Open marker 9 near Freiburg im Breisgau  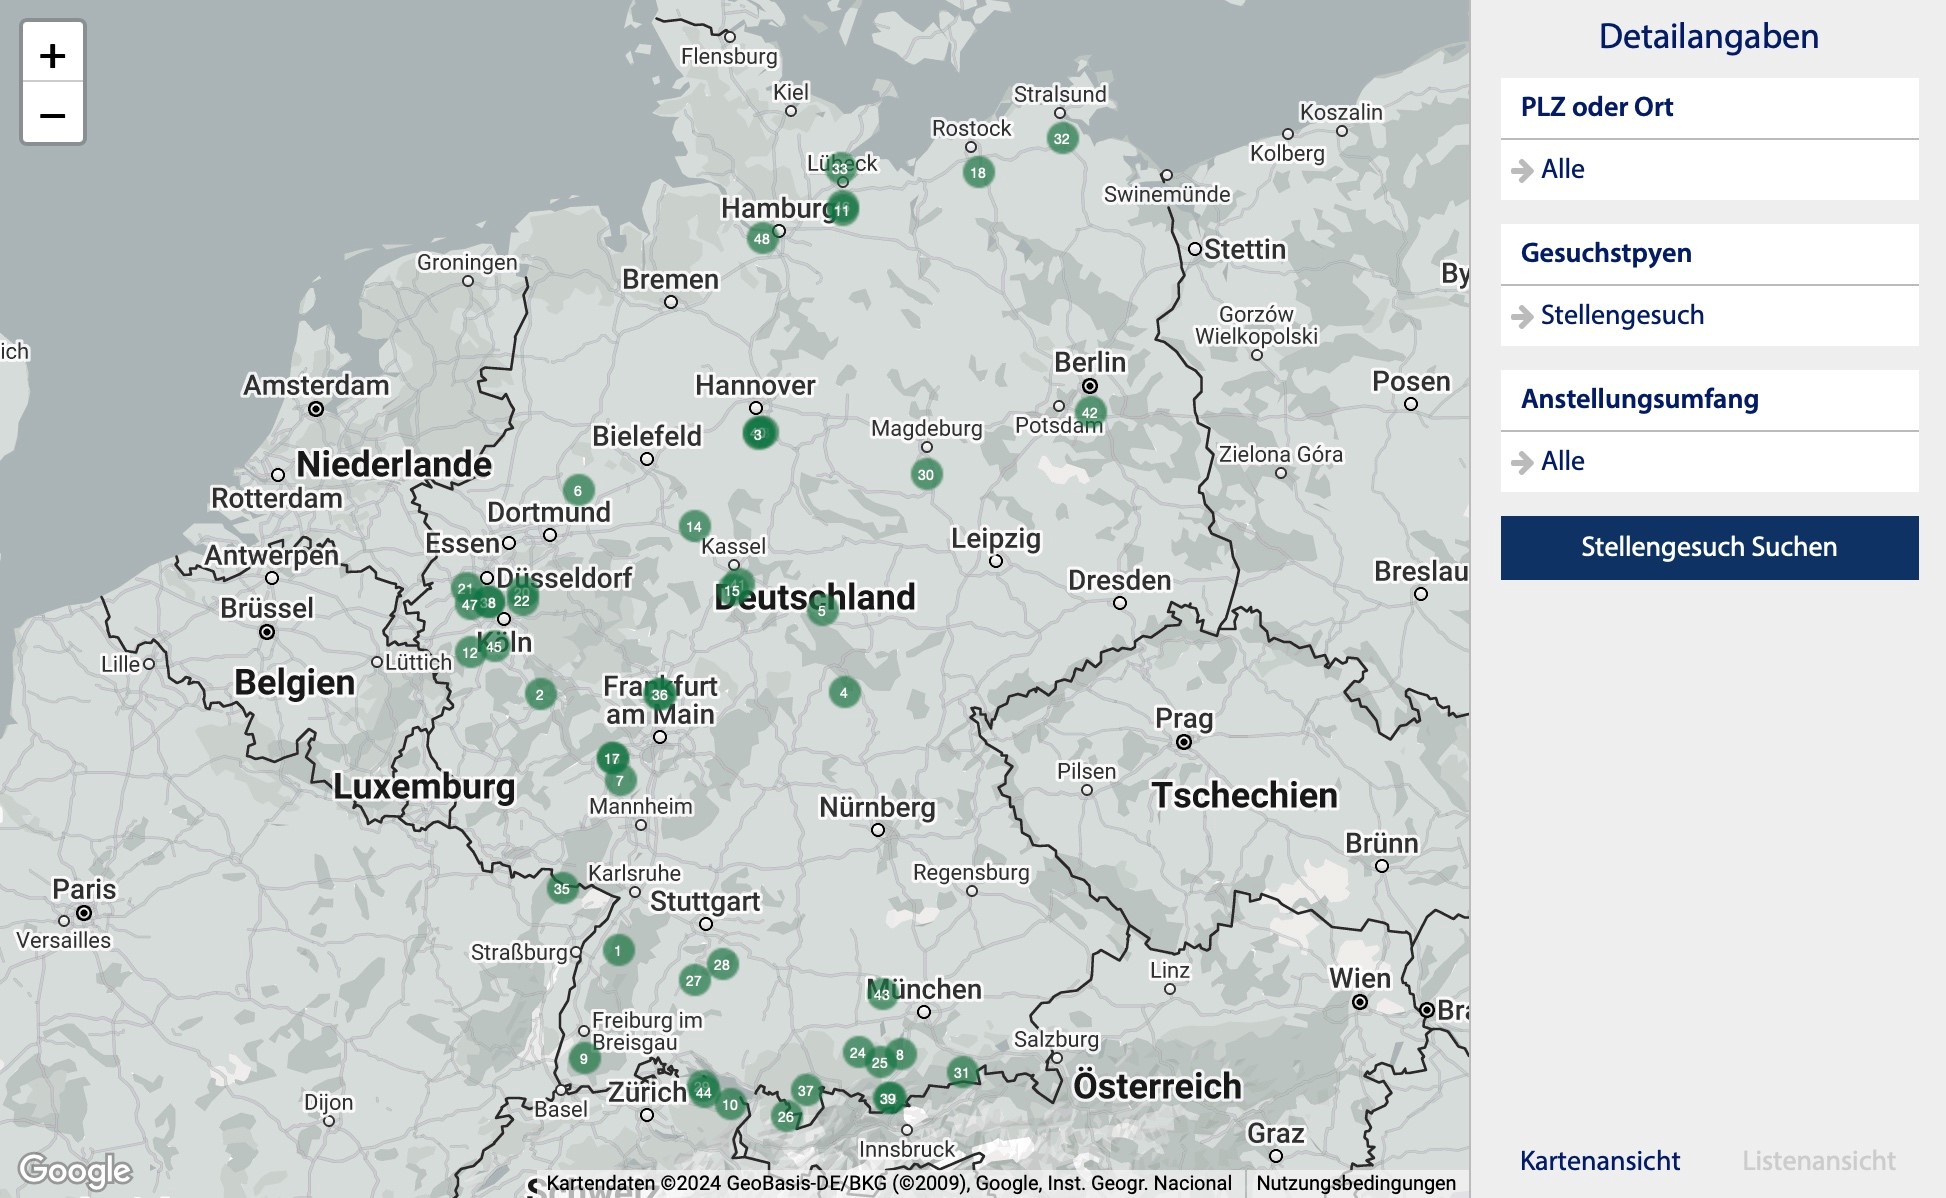click(x=585, y=1058)
